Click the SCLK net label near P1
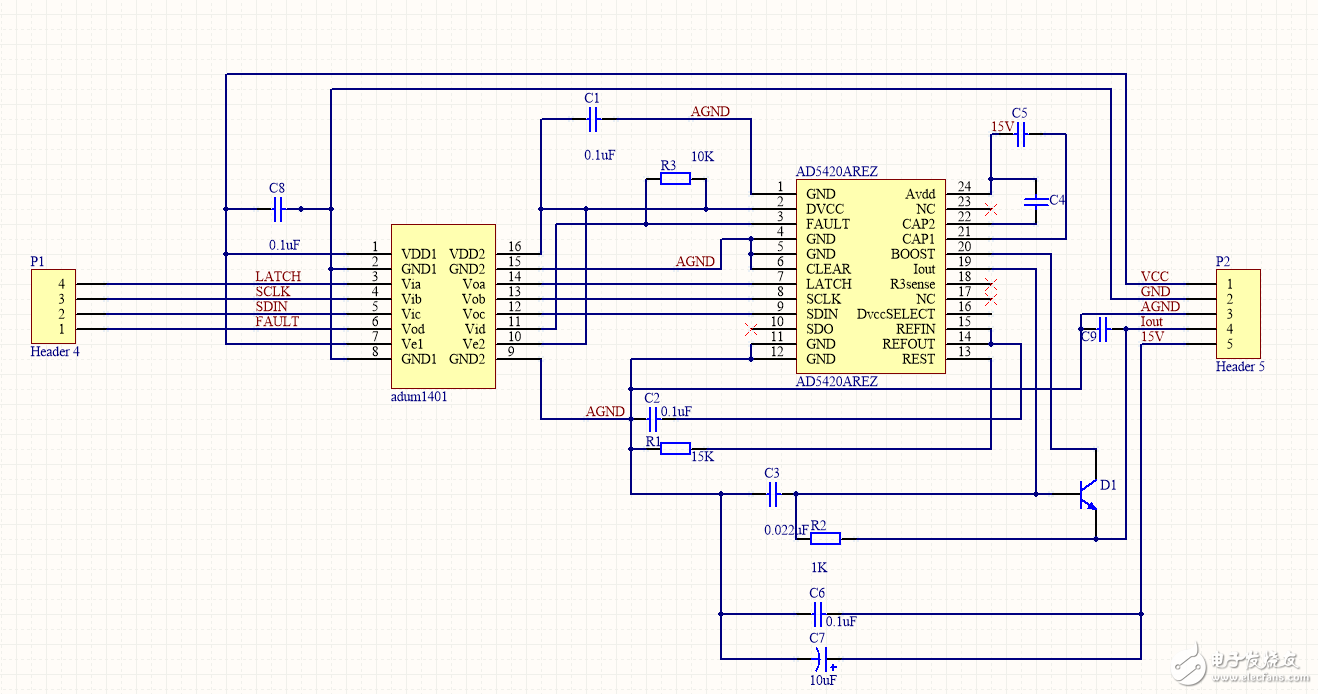This screenshot has height=694, width=1318. [274, 291]
